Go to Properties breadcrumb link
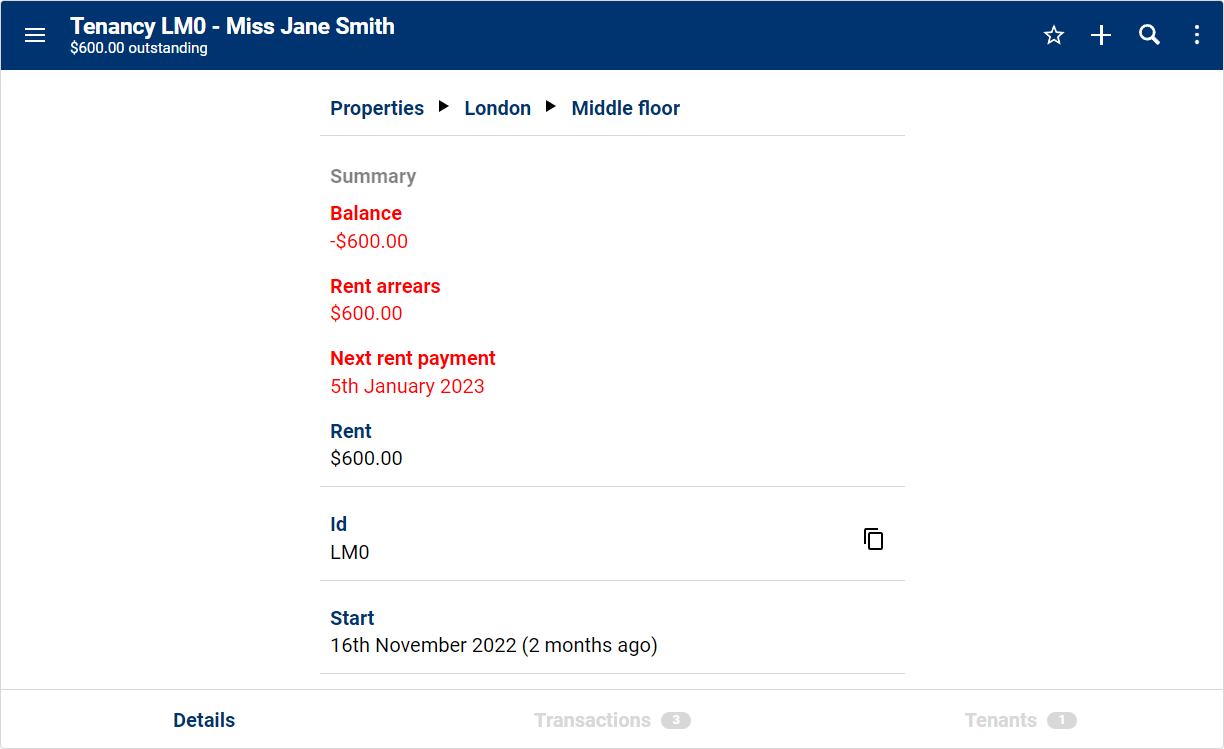 click(x=377, y=108)
